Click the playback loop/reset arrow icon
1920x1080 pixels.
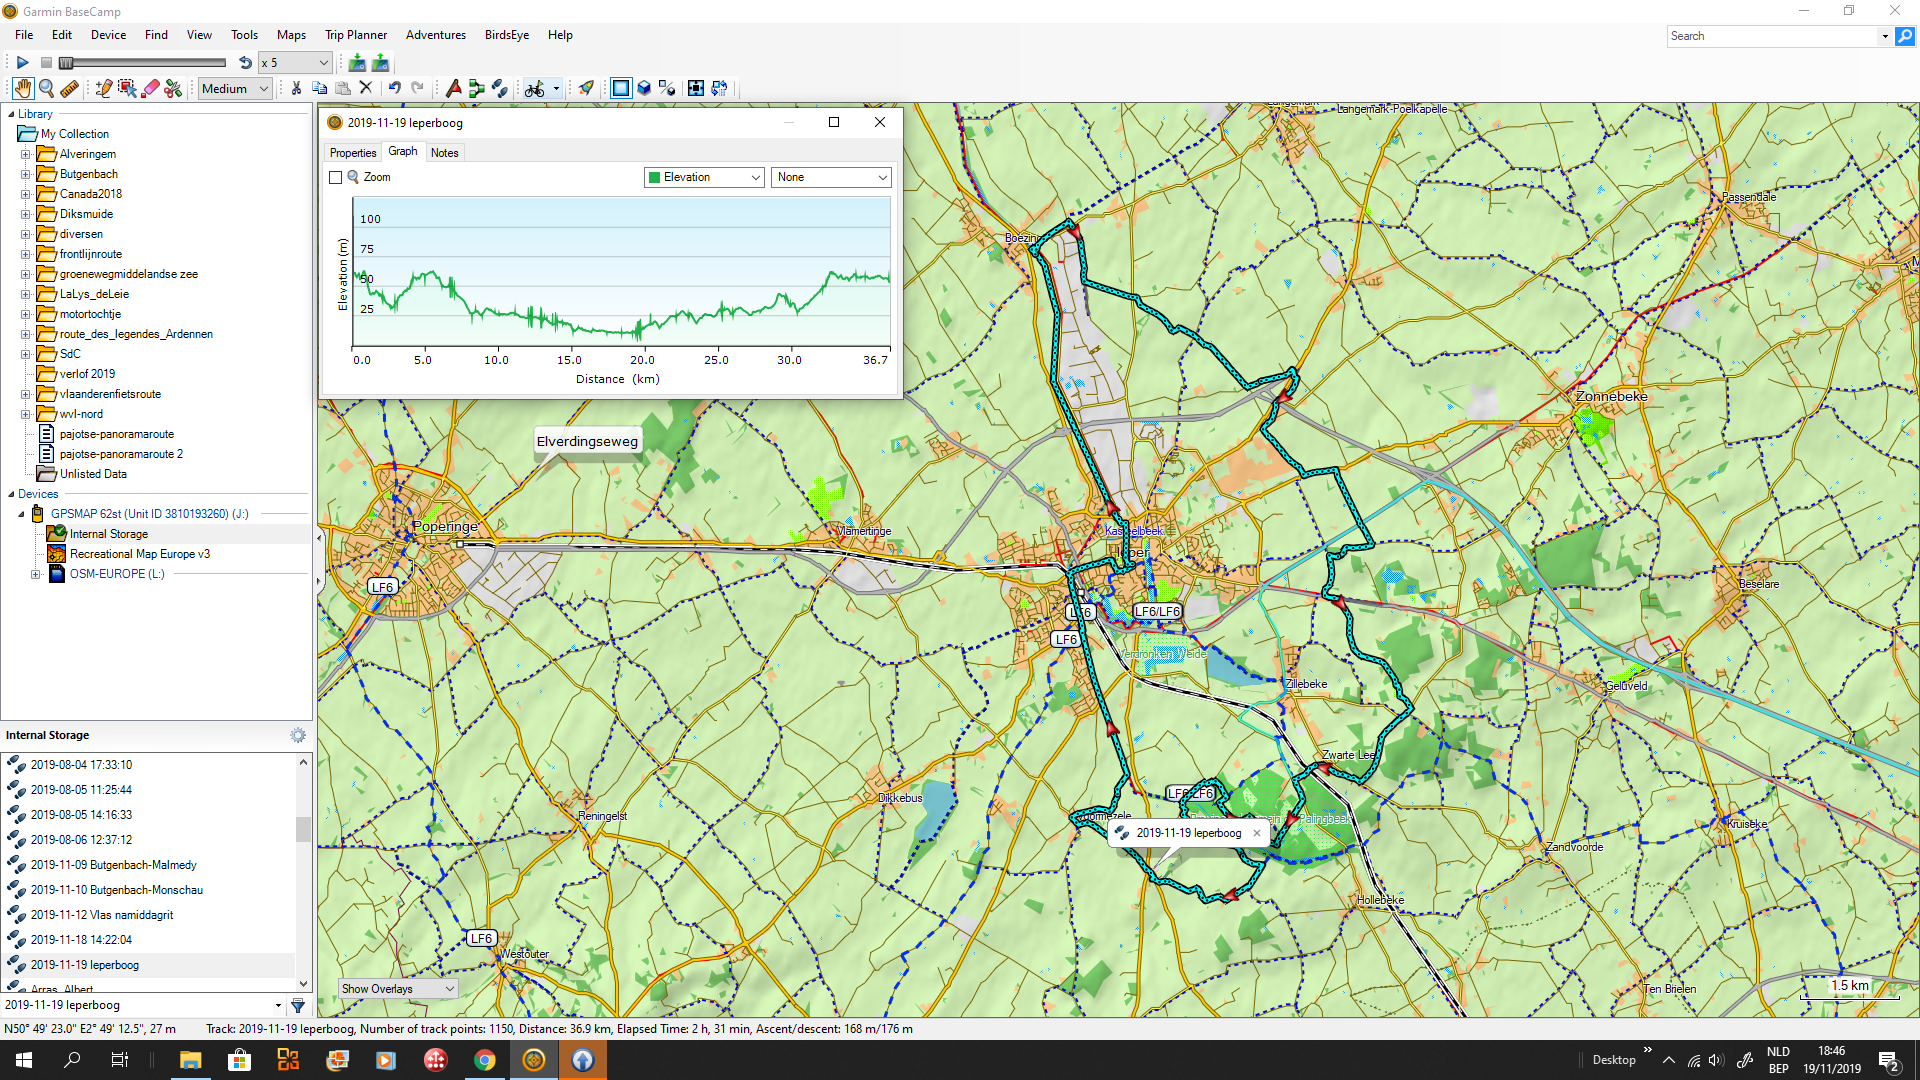pos(245,62)
